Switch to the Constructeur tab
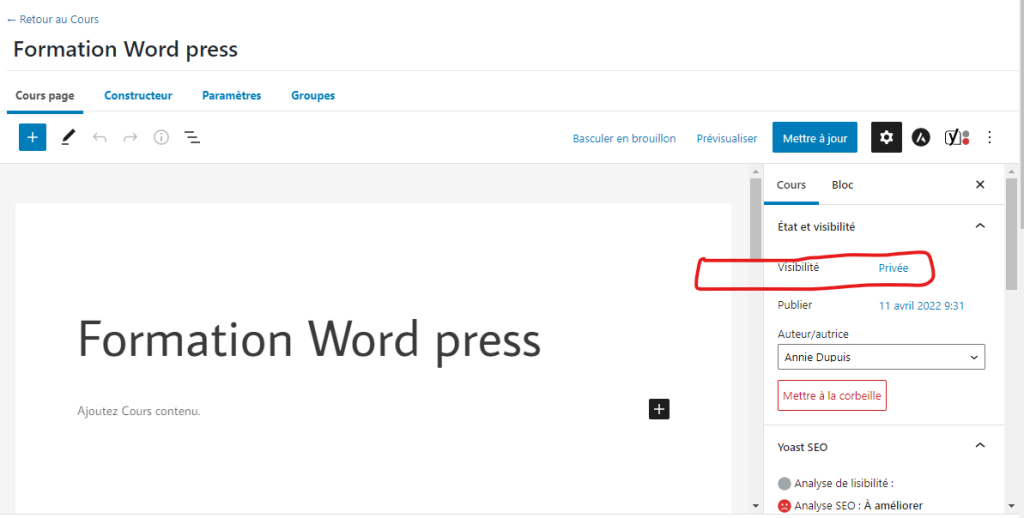The image size is (1024, 518). pyautogui.click(x=138, y=96)
